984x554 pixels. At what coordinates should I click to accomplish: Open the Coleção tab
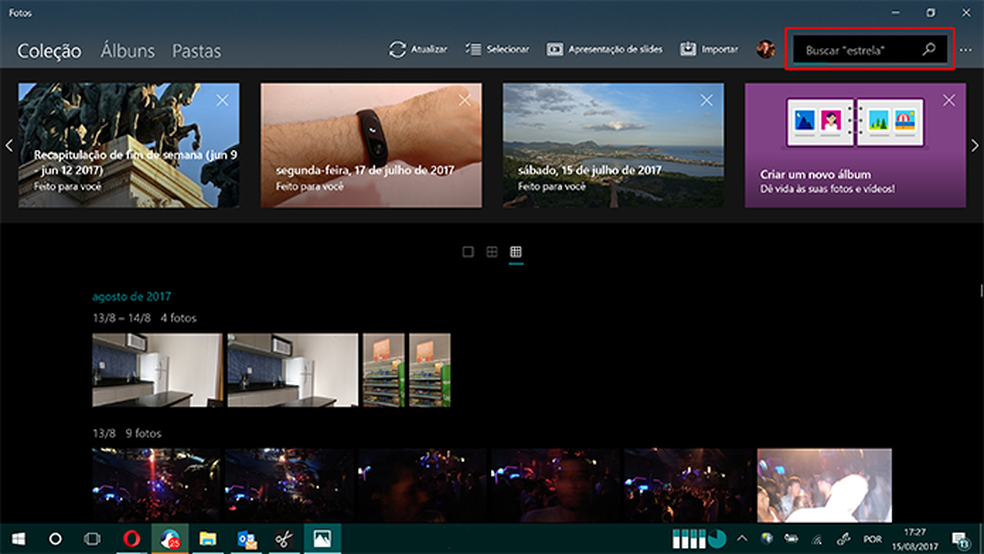coord(49,51)
